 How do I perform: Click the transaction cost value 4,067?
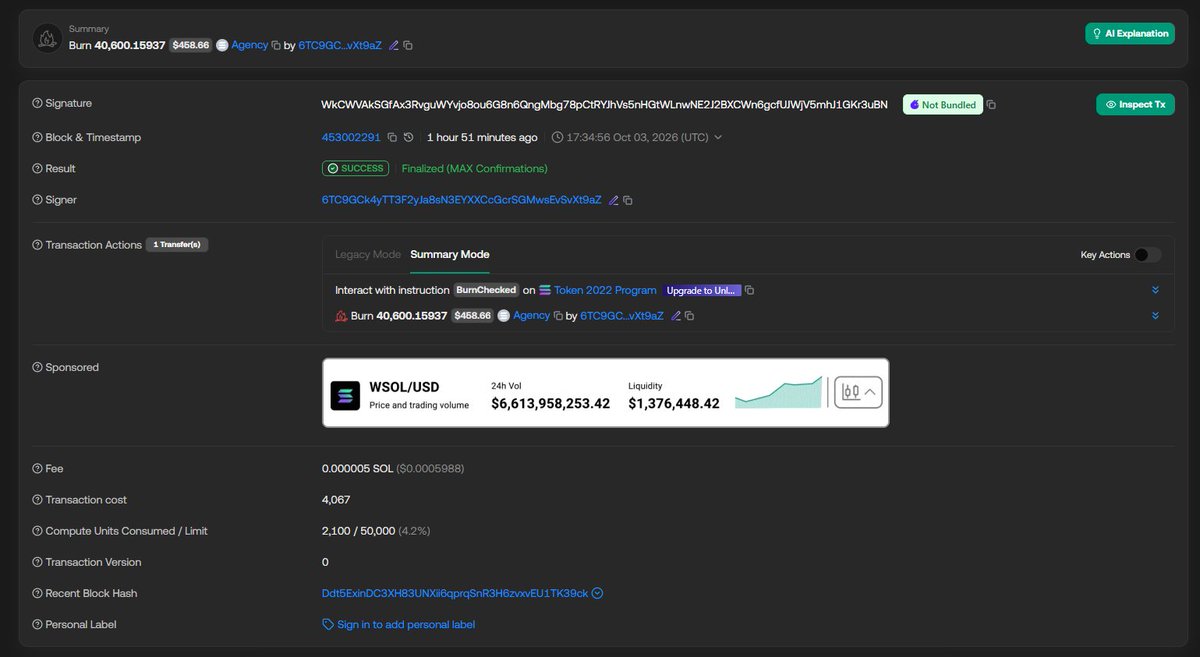336,499
